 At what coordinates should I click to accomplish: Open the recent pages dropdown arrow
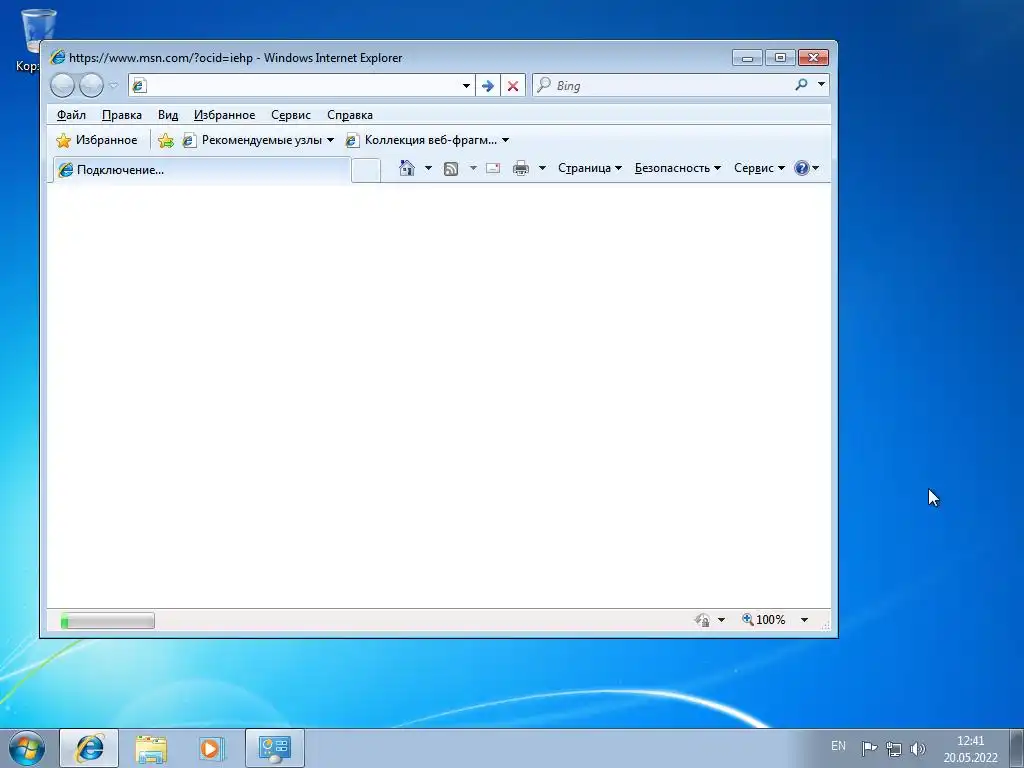point(114,85)
